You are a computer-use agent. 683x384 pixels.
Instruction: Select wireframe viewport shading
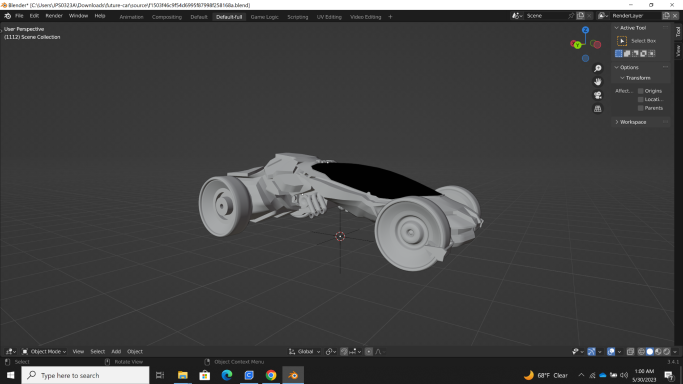tap(641, 352)
